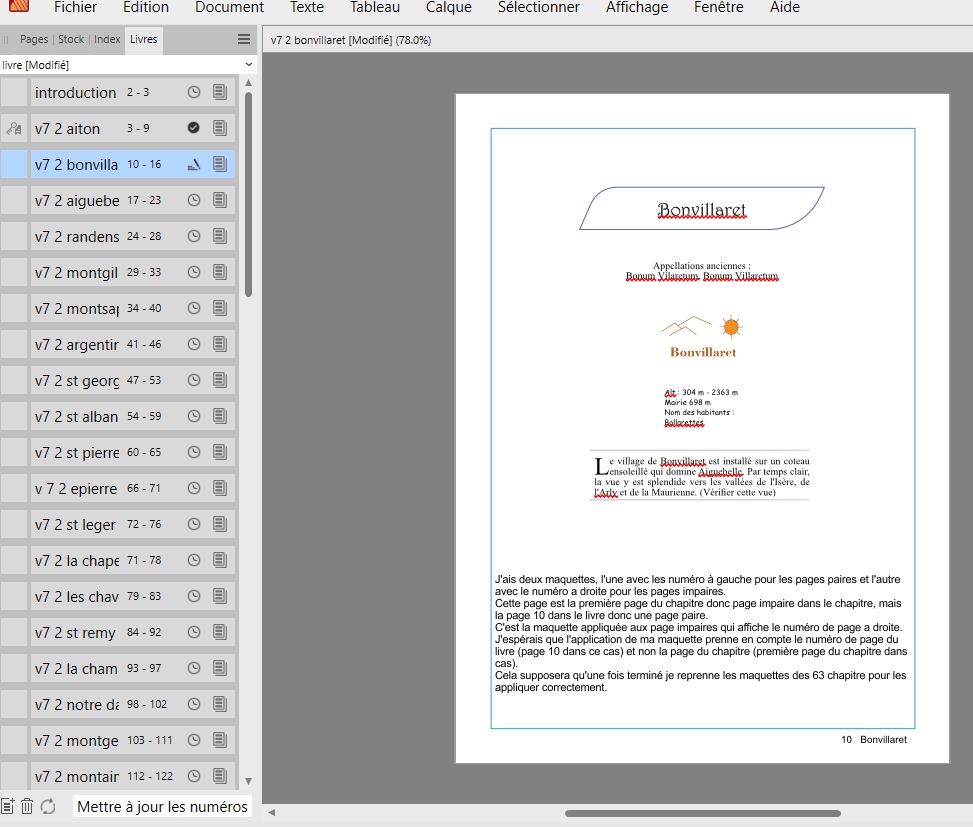The height and width of the screenshot is (827, 973).
Task: Click document icon of v7 2 bonvilla chapter
Action: tap(220, 164)
